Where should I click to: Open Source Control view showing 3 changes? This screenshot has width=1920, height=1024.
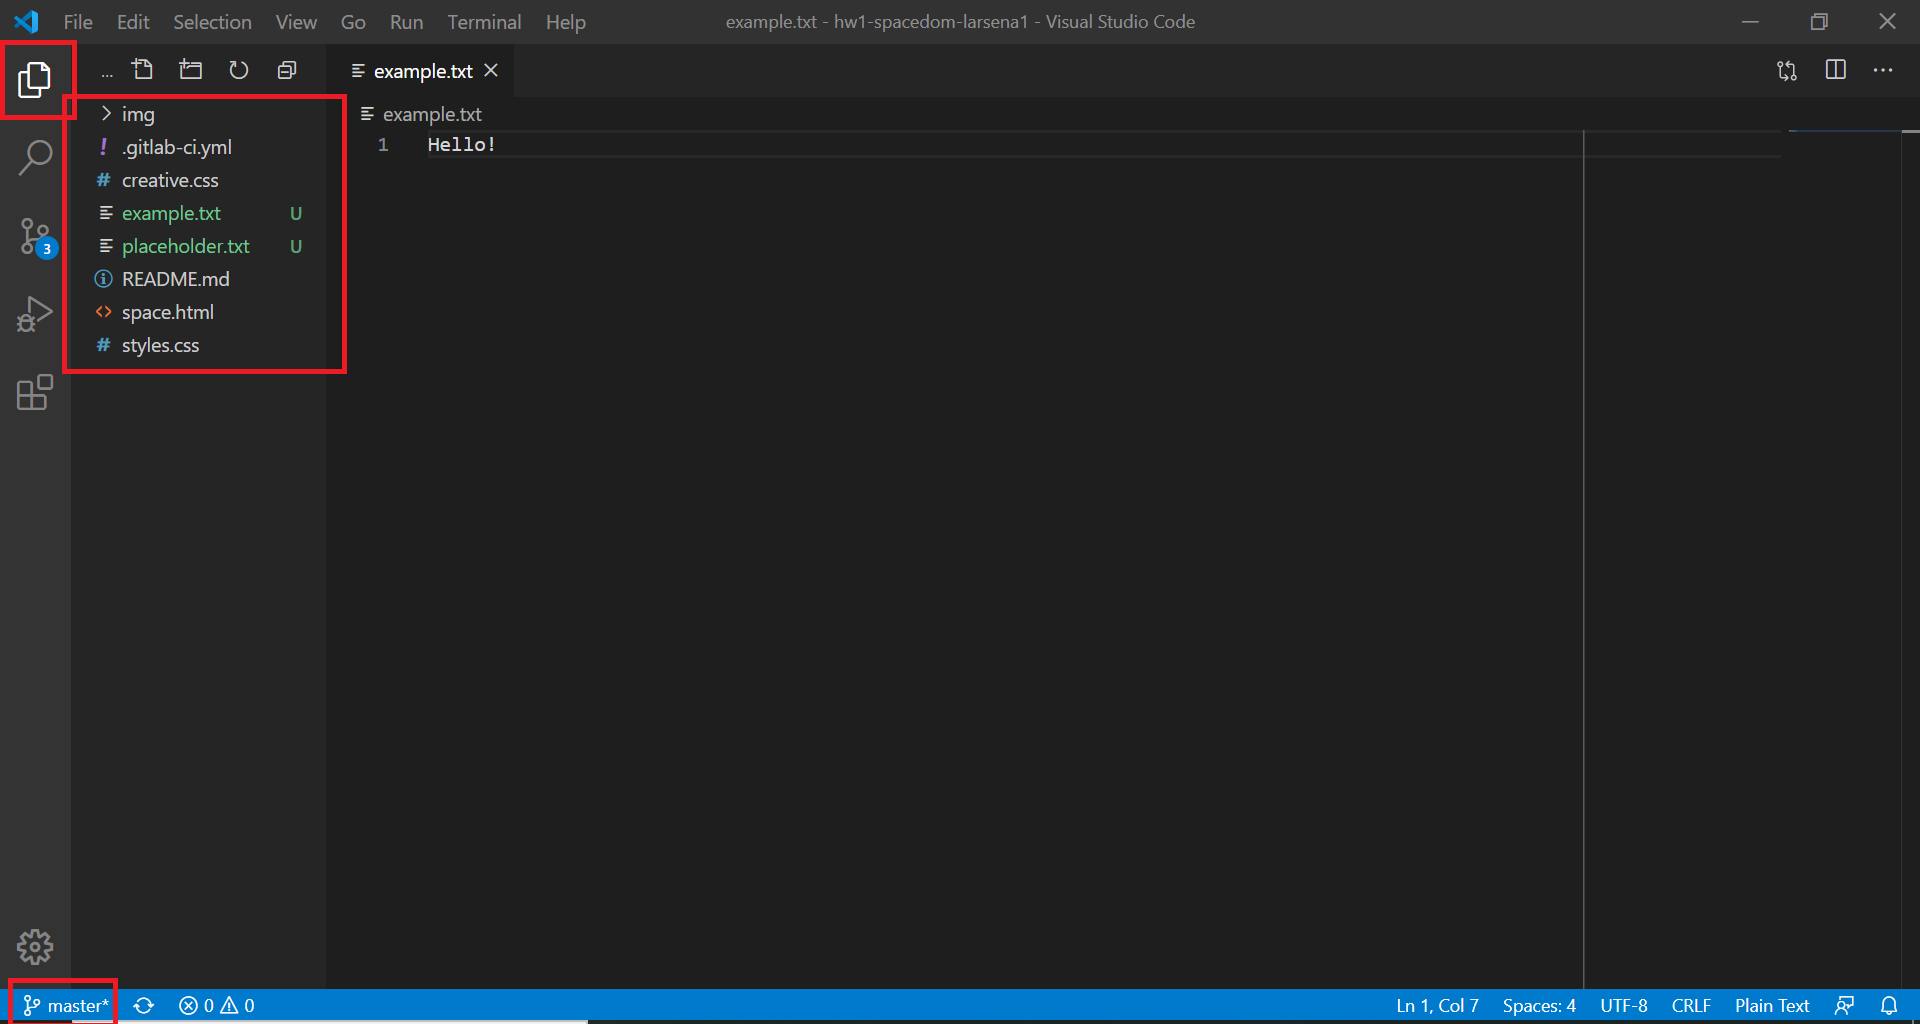pos(36,236)
